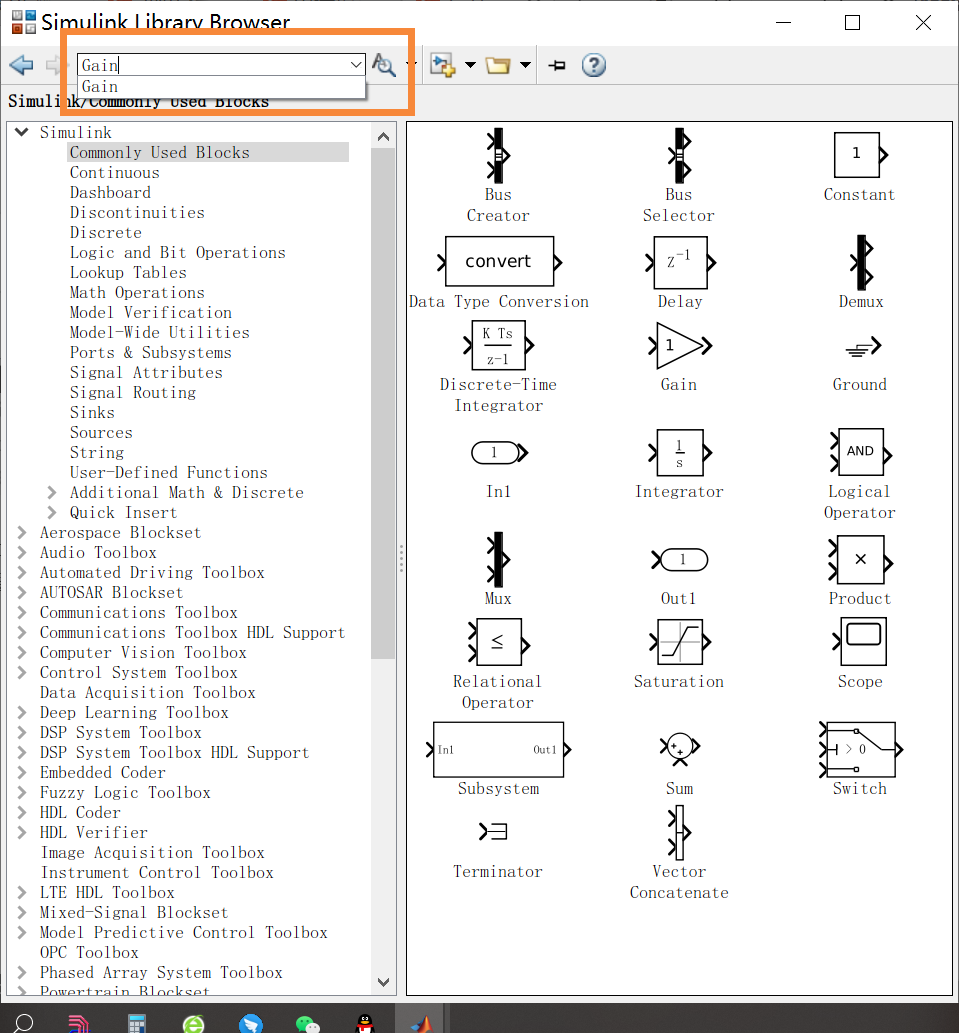Select Continuous library in tree
The height and width of the screenshot is (1033, 959).
click(x=115, y=173)
